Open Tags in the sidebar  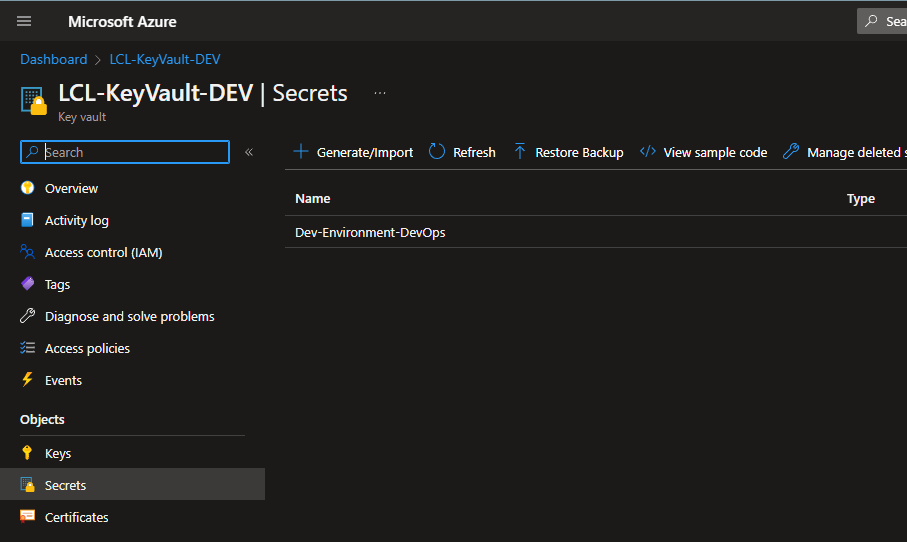point(57,285)
